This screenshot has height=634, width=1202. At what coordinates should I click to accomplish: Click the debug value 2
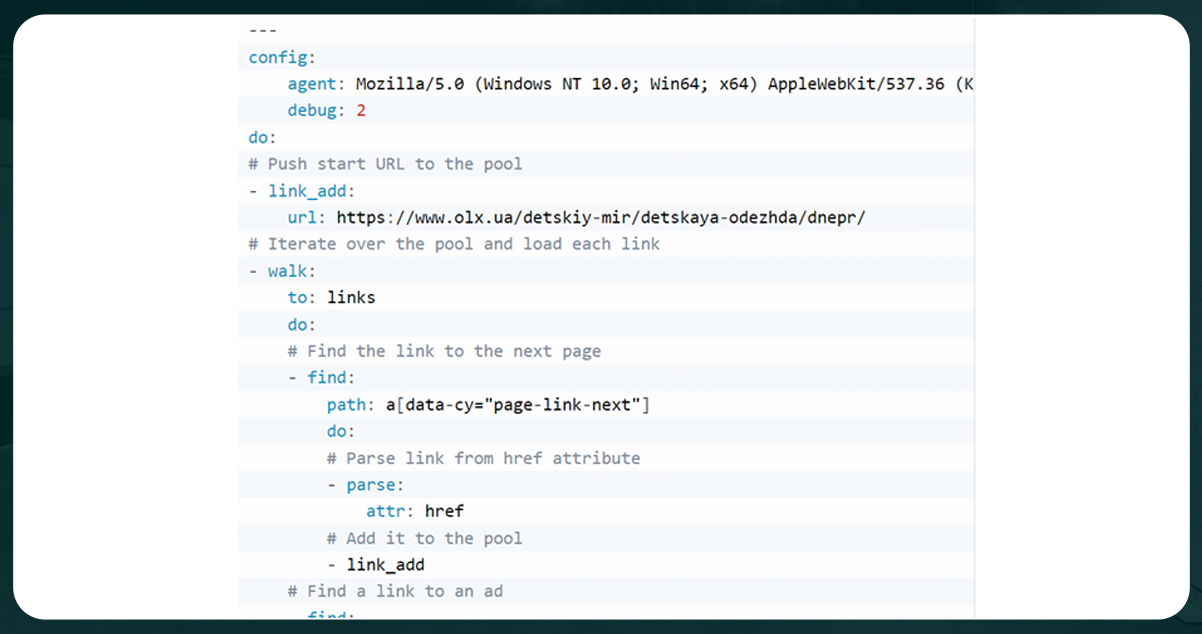(360, 110)
